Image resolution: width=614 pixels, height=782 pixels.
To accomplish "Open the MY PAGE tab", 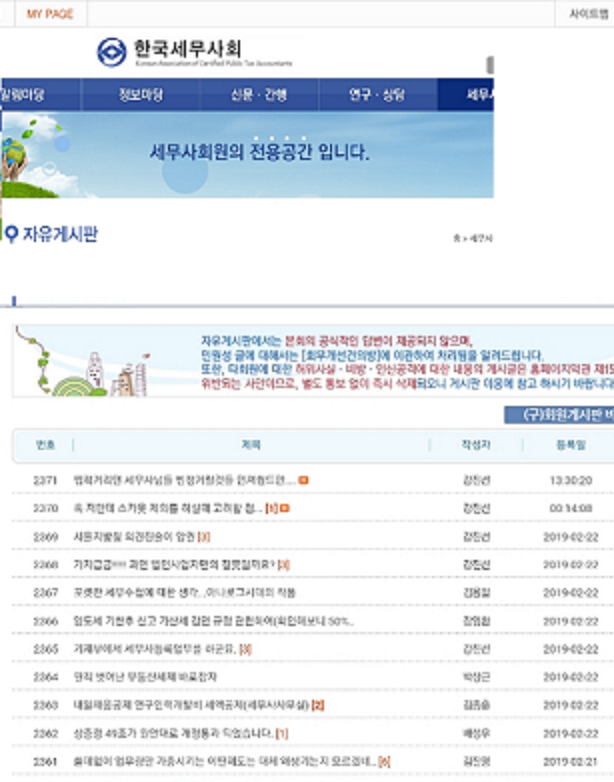I will coord(50,13).
